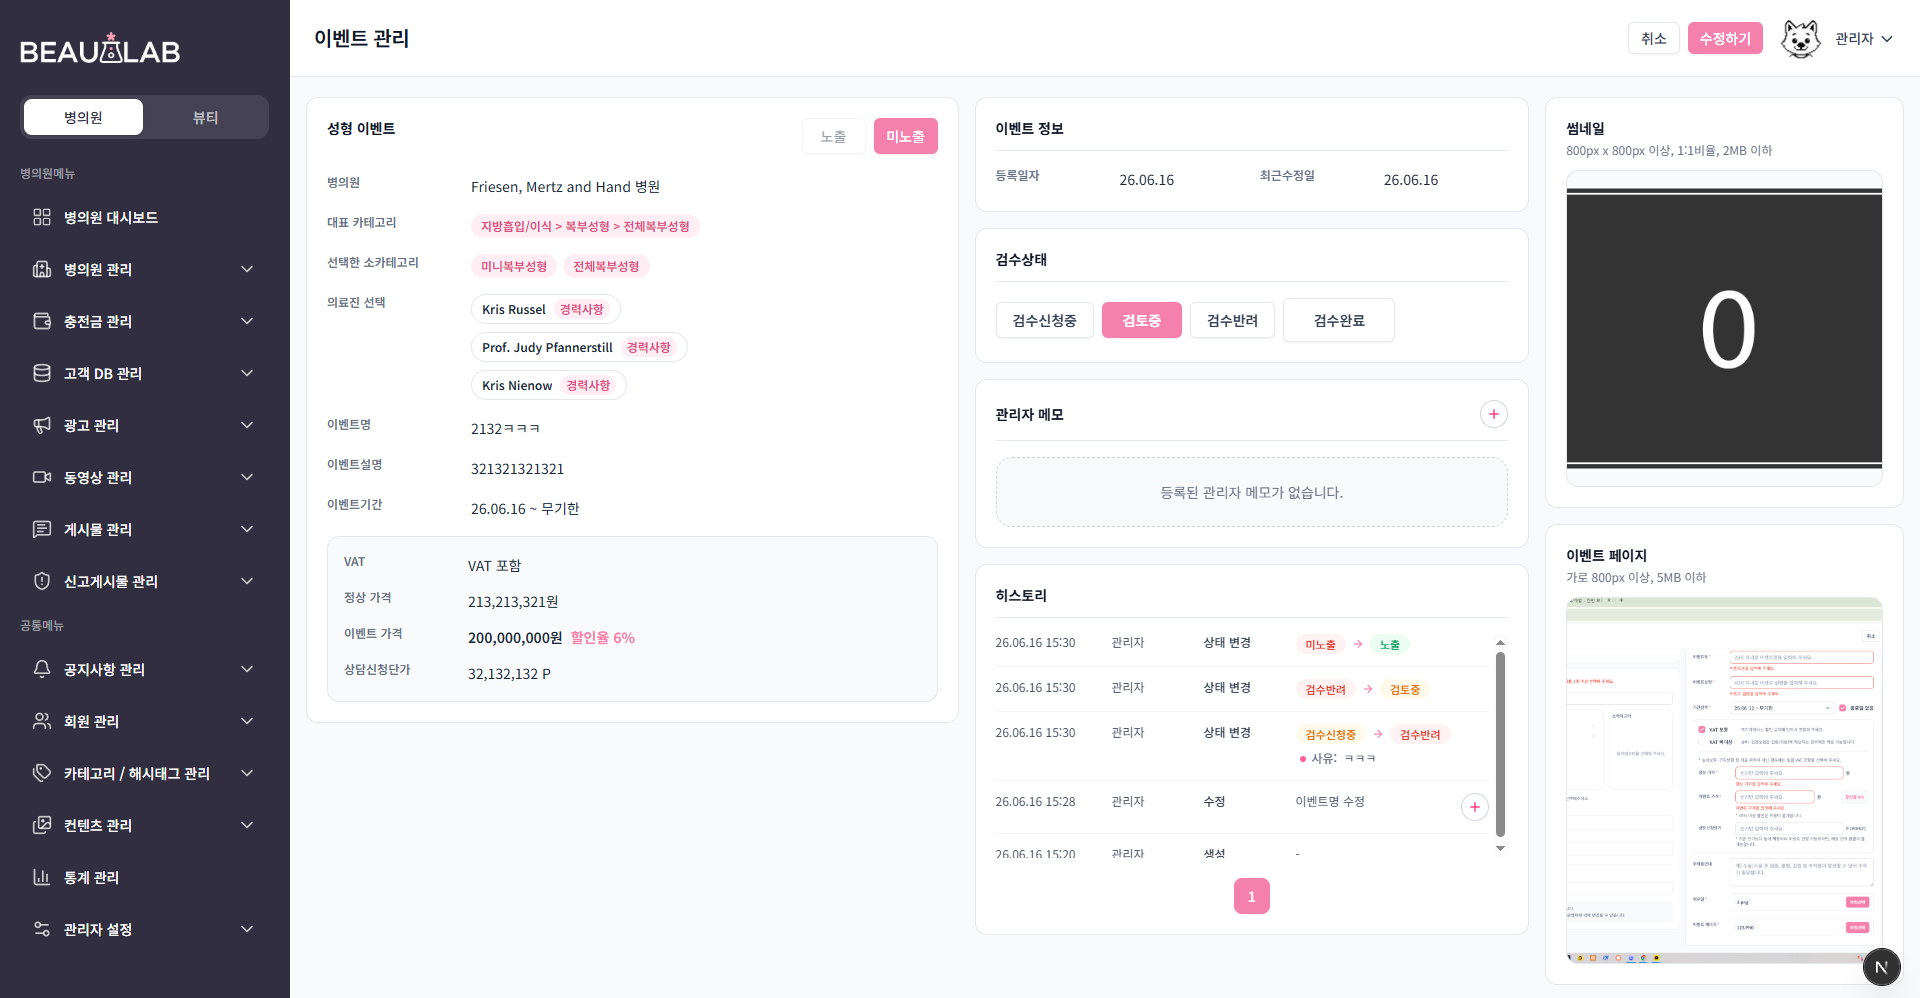Click 지방흡입/이식 > 복부성형 category tag
Screen dimensions: 1920x998
pos(585,226)
